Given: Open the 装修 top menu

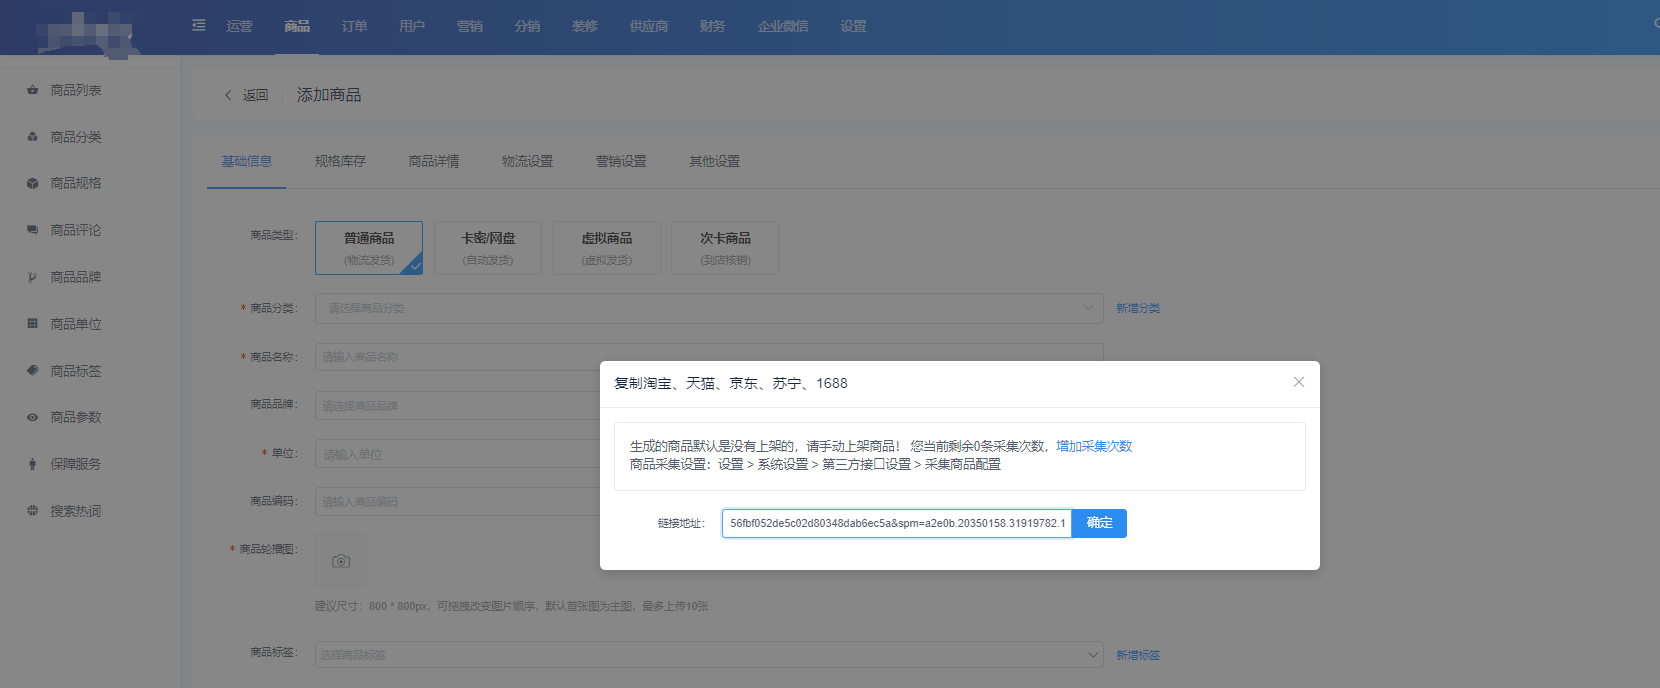Looking at the screenshot, I should 585,26.
